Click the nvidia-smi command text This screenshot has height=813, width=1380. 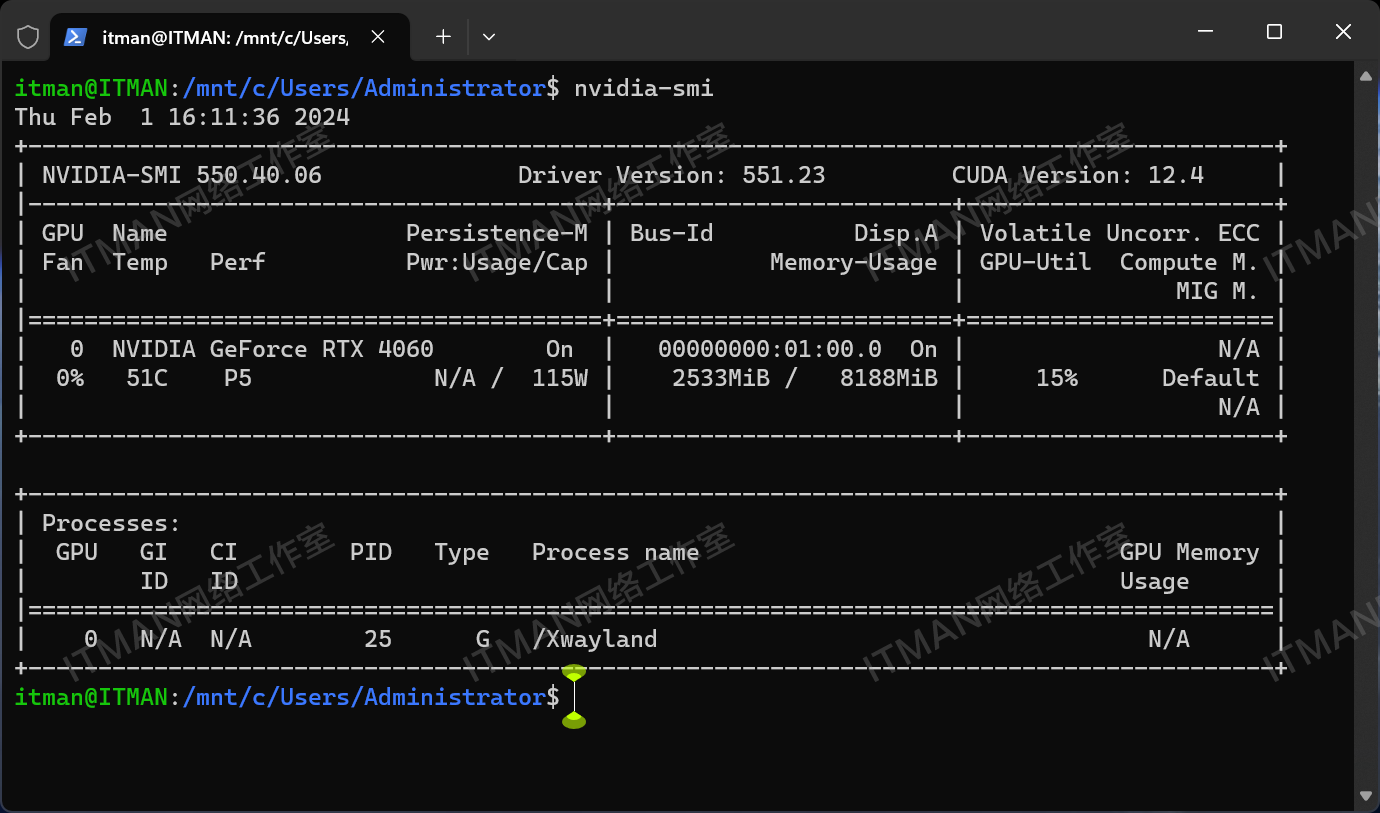point(643,88)
